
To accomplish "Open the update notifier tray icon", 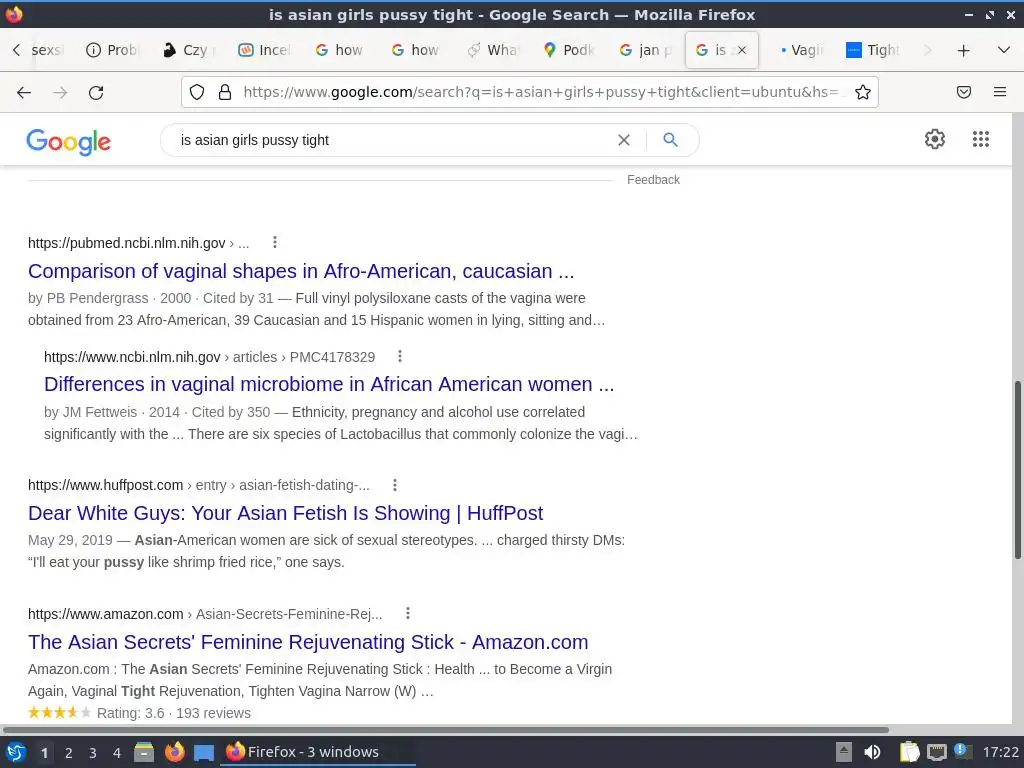I will [x=961, y=751].
